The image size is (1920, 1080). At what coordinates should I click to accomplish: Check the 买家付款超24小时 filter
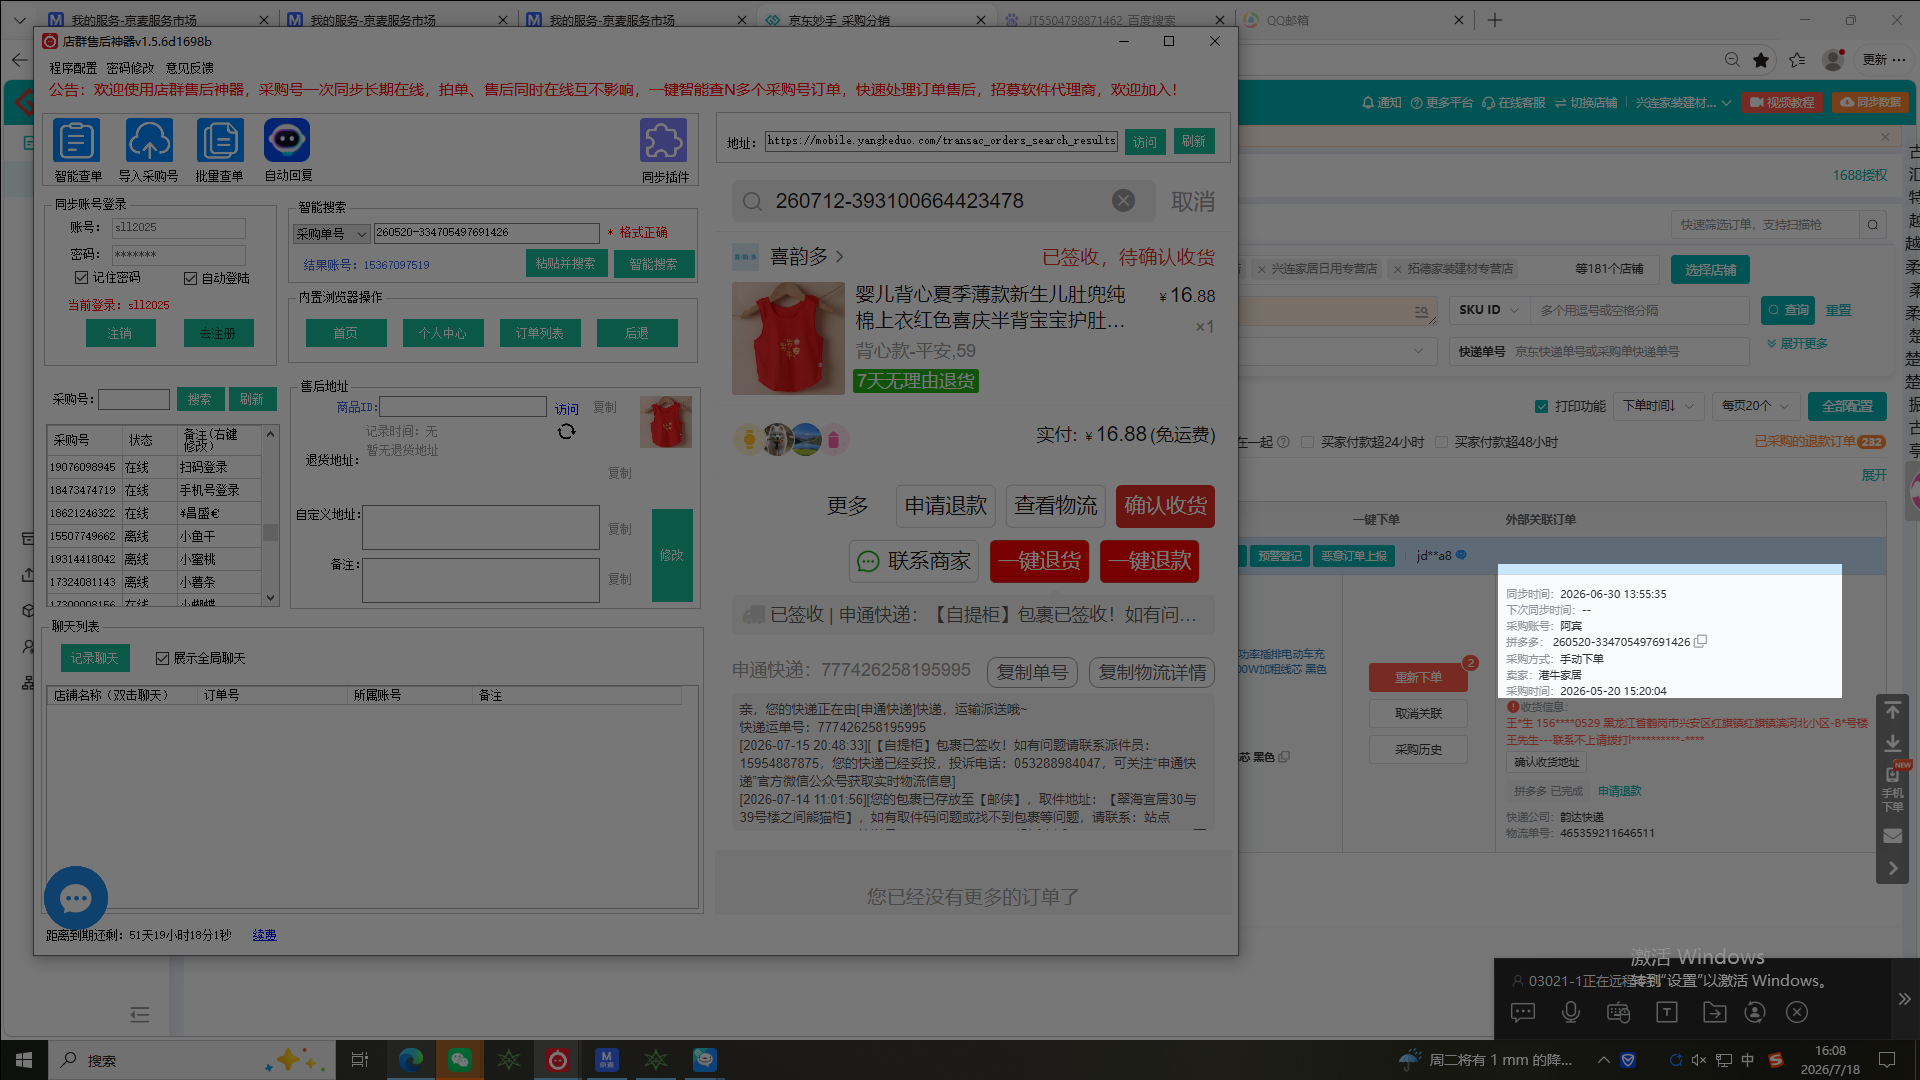pyautogui.click(x=1307, y=442)
